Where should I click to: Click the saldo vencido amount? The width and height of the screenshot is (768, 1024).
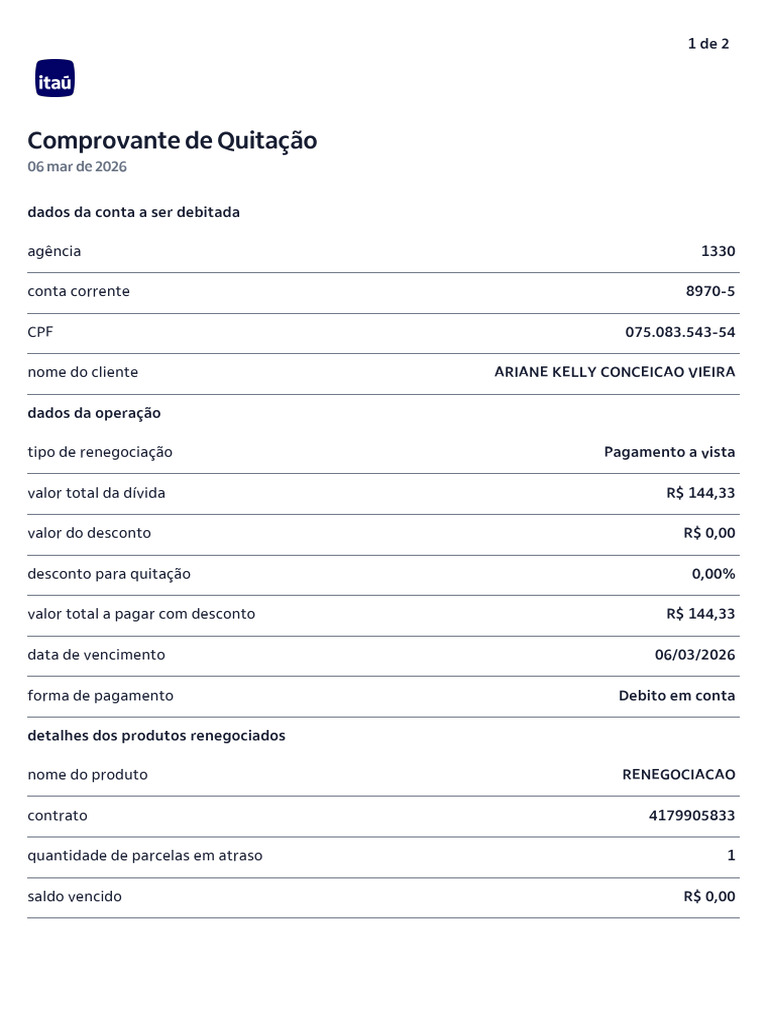click(709, 897)
